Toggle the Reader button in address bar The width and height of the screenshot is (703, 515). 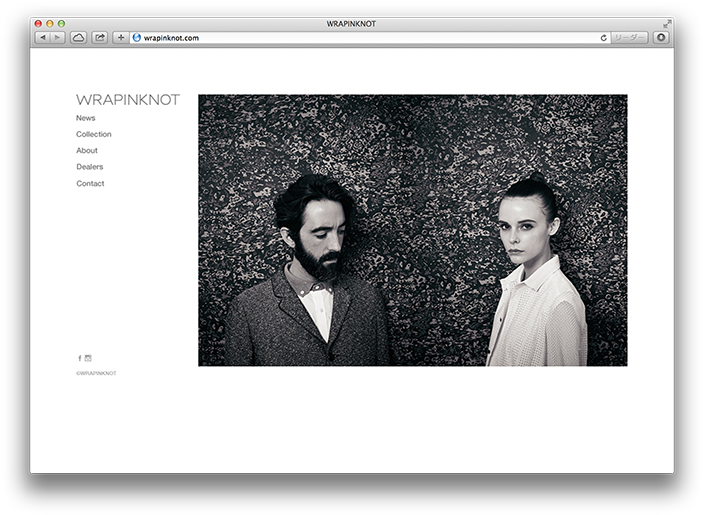point(630,37)
